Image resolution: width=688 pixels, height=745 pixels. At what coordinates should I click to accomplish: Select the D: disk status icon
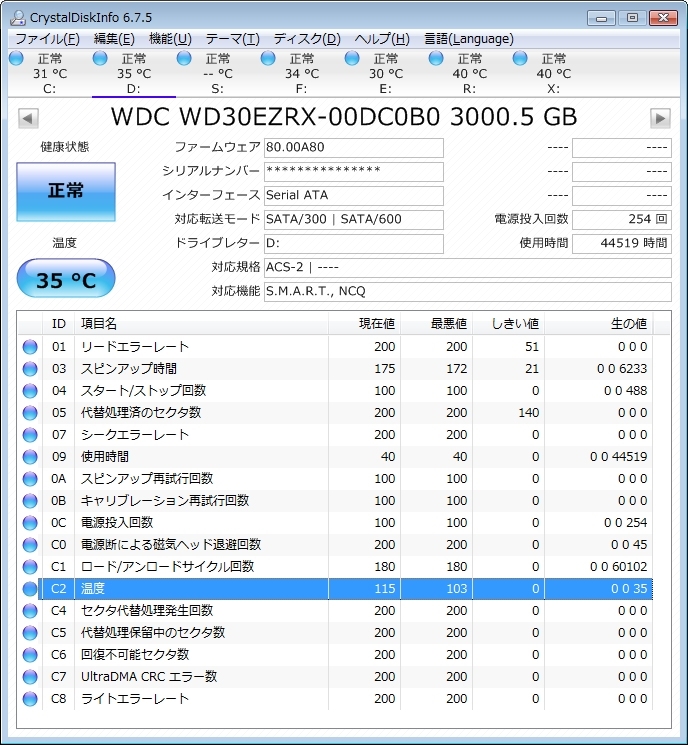point(100,58)
